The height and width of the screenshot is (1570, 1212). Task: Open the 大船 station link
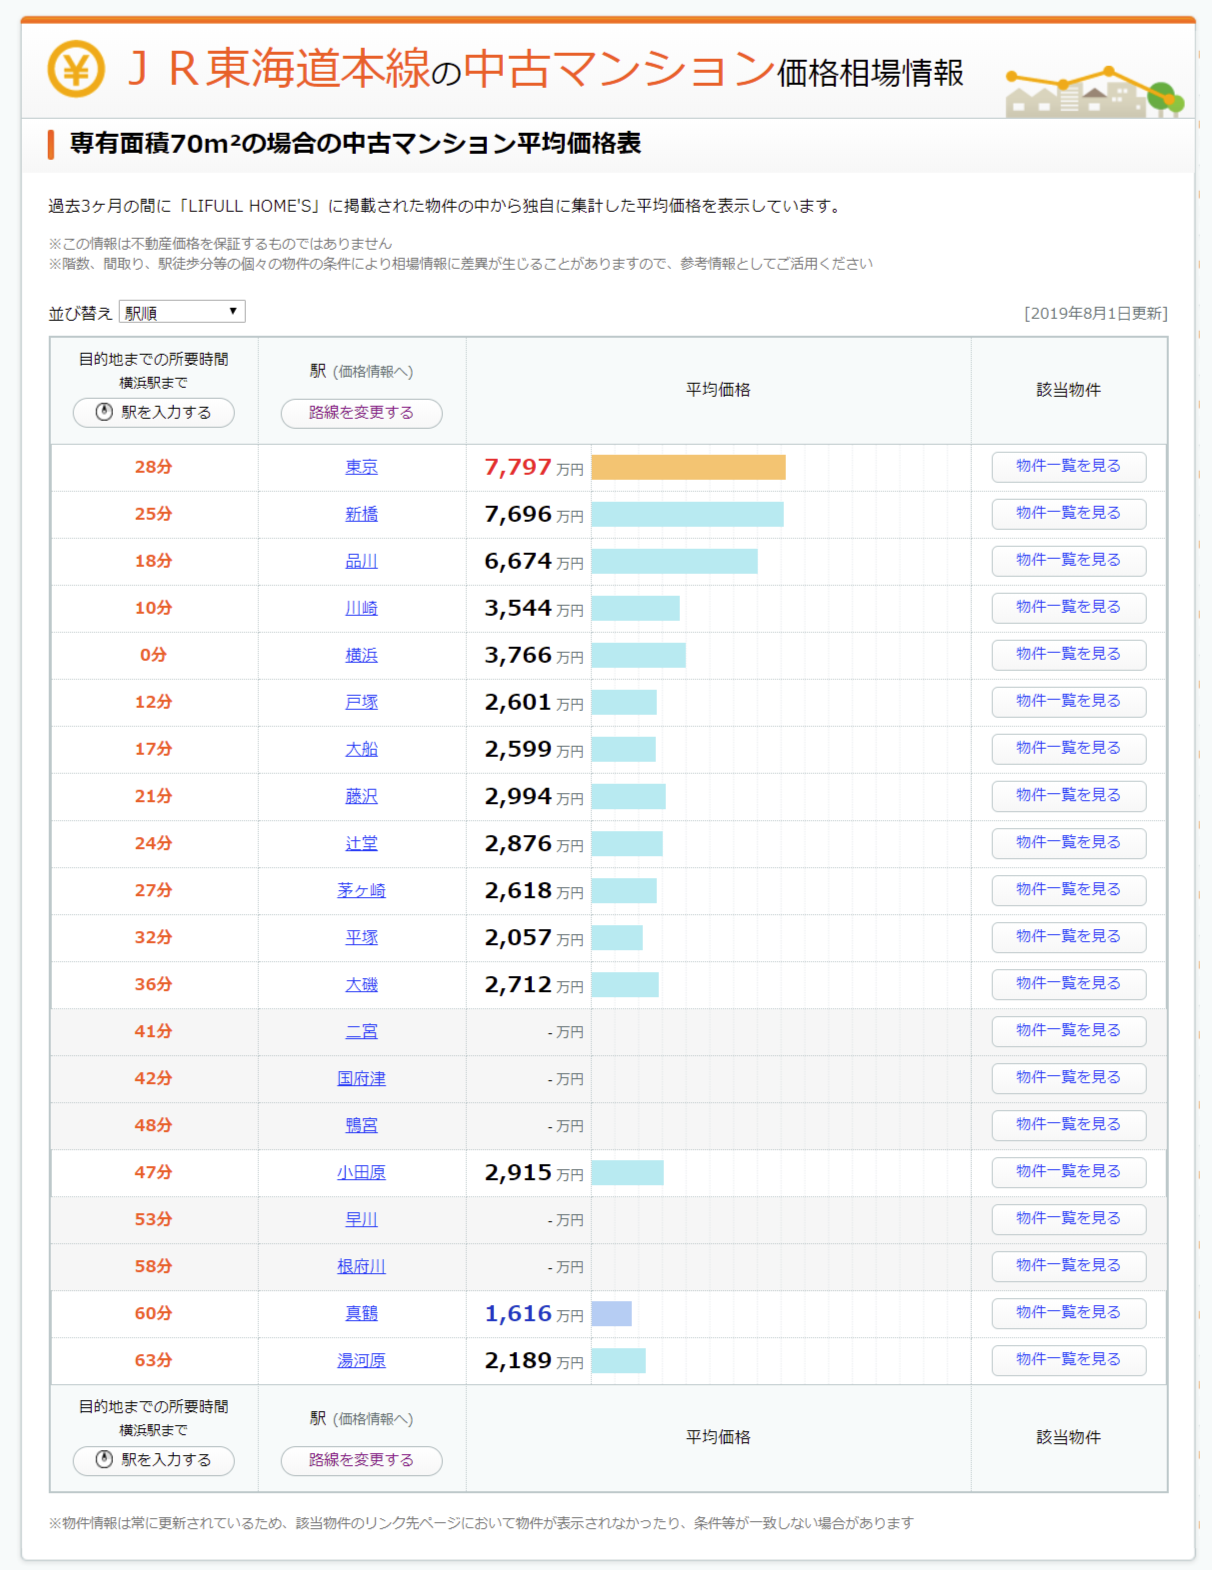[x=361, y=749]
